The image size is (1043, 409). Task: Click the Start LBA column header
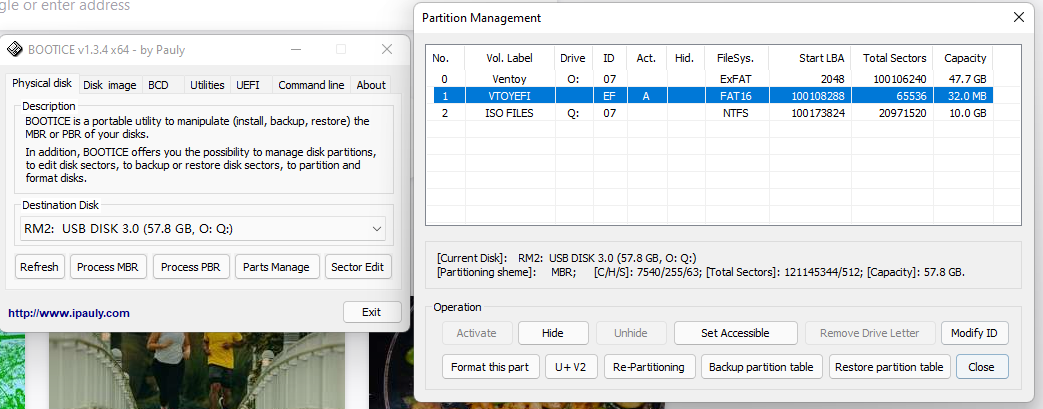[x=811, y=59]
